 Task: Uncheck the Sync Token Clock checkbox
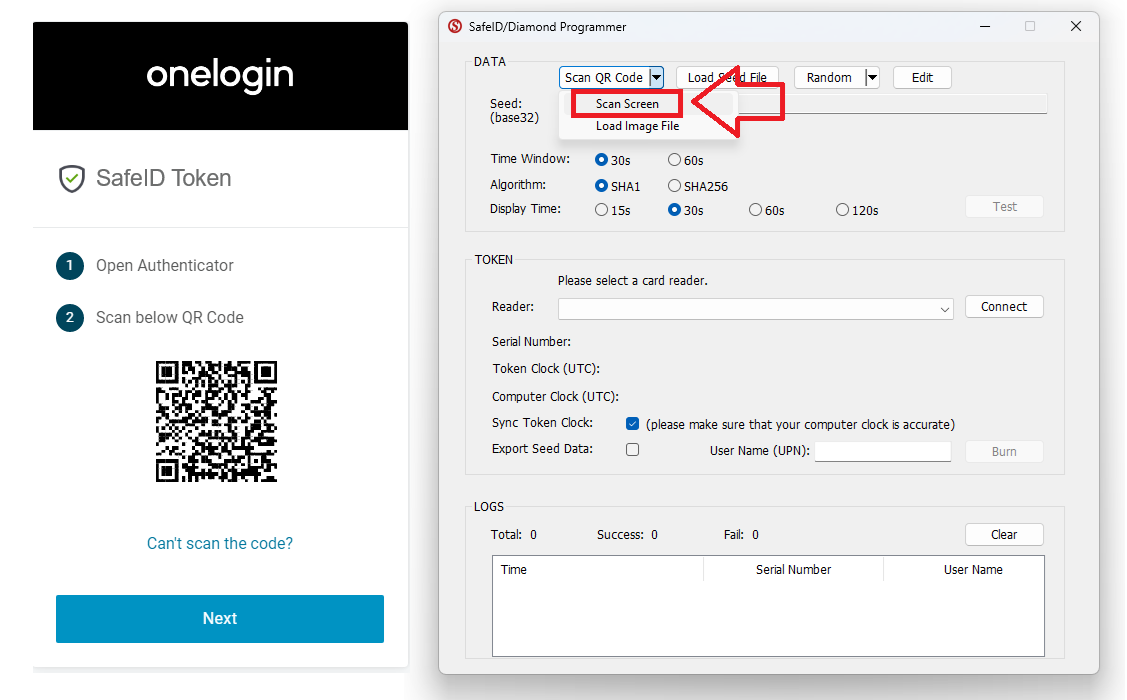[632, 424]
